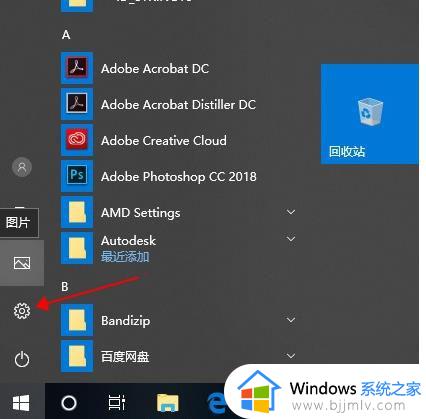Open the Settings gear in Start sidebar
426x419 pixels.
click(22, 311)
